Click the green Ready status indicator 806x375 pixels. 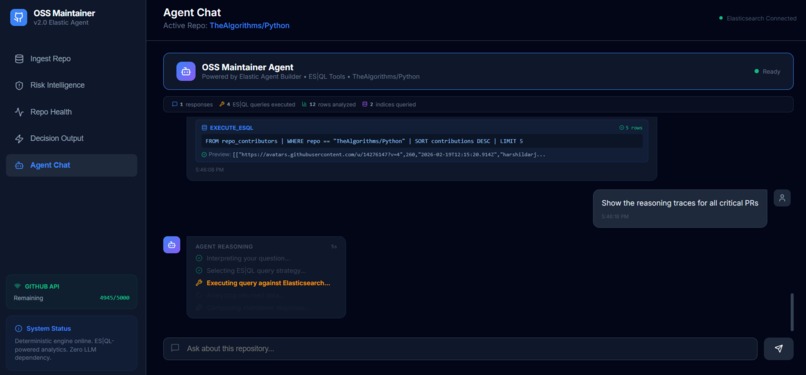tap(767, 71)
